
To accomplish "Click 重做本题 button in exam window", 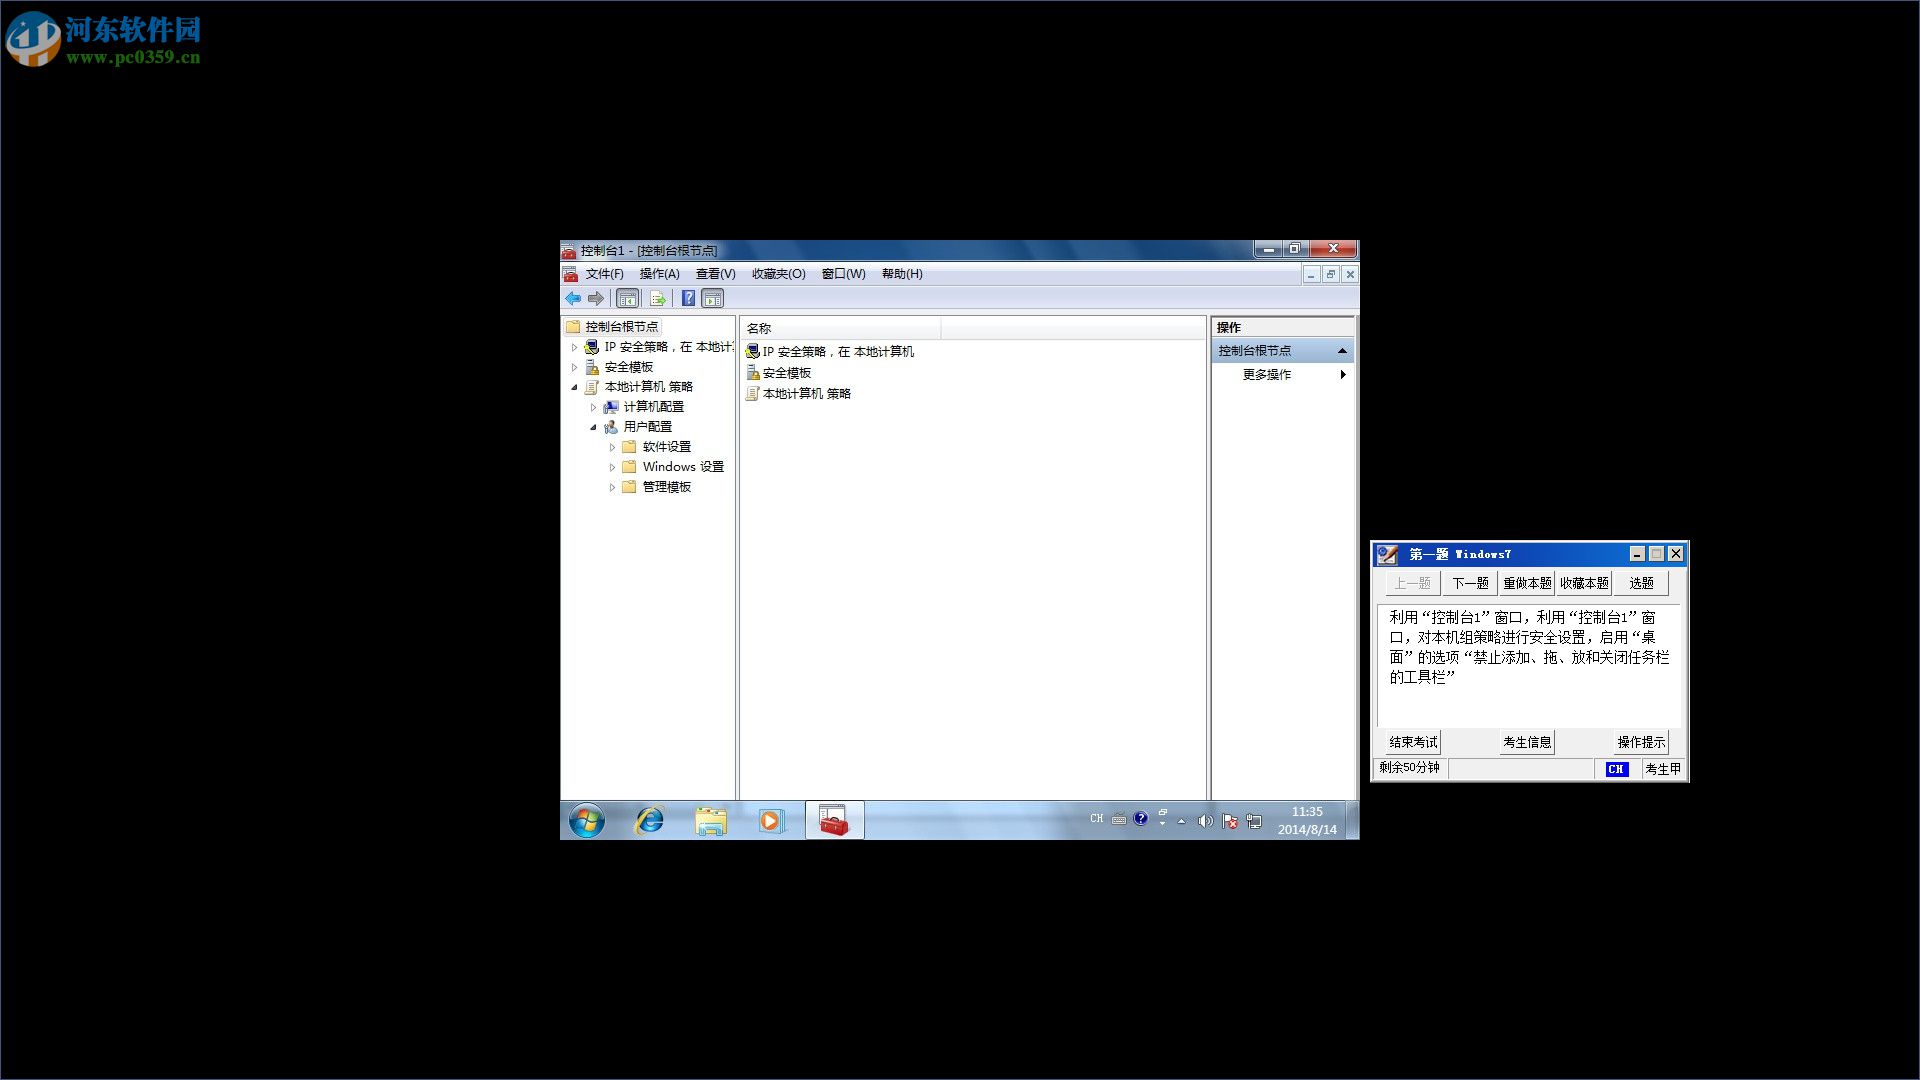I will pyautogui.click(x=1527, y=583).
